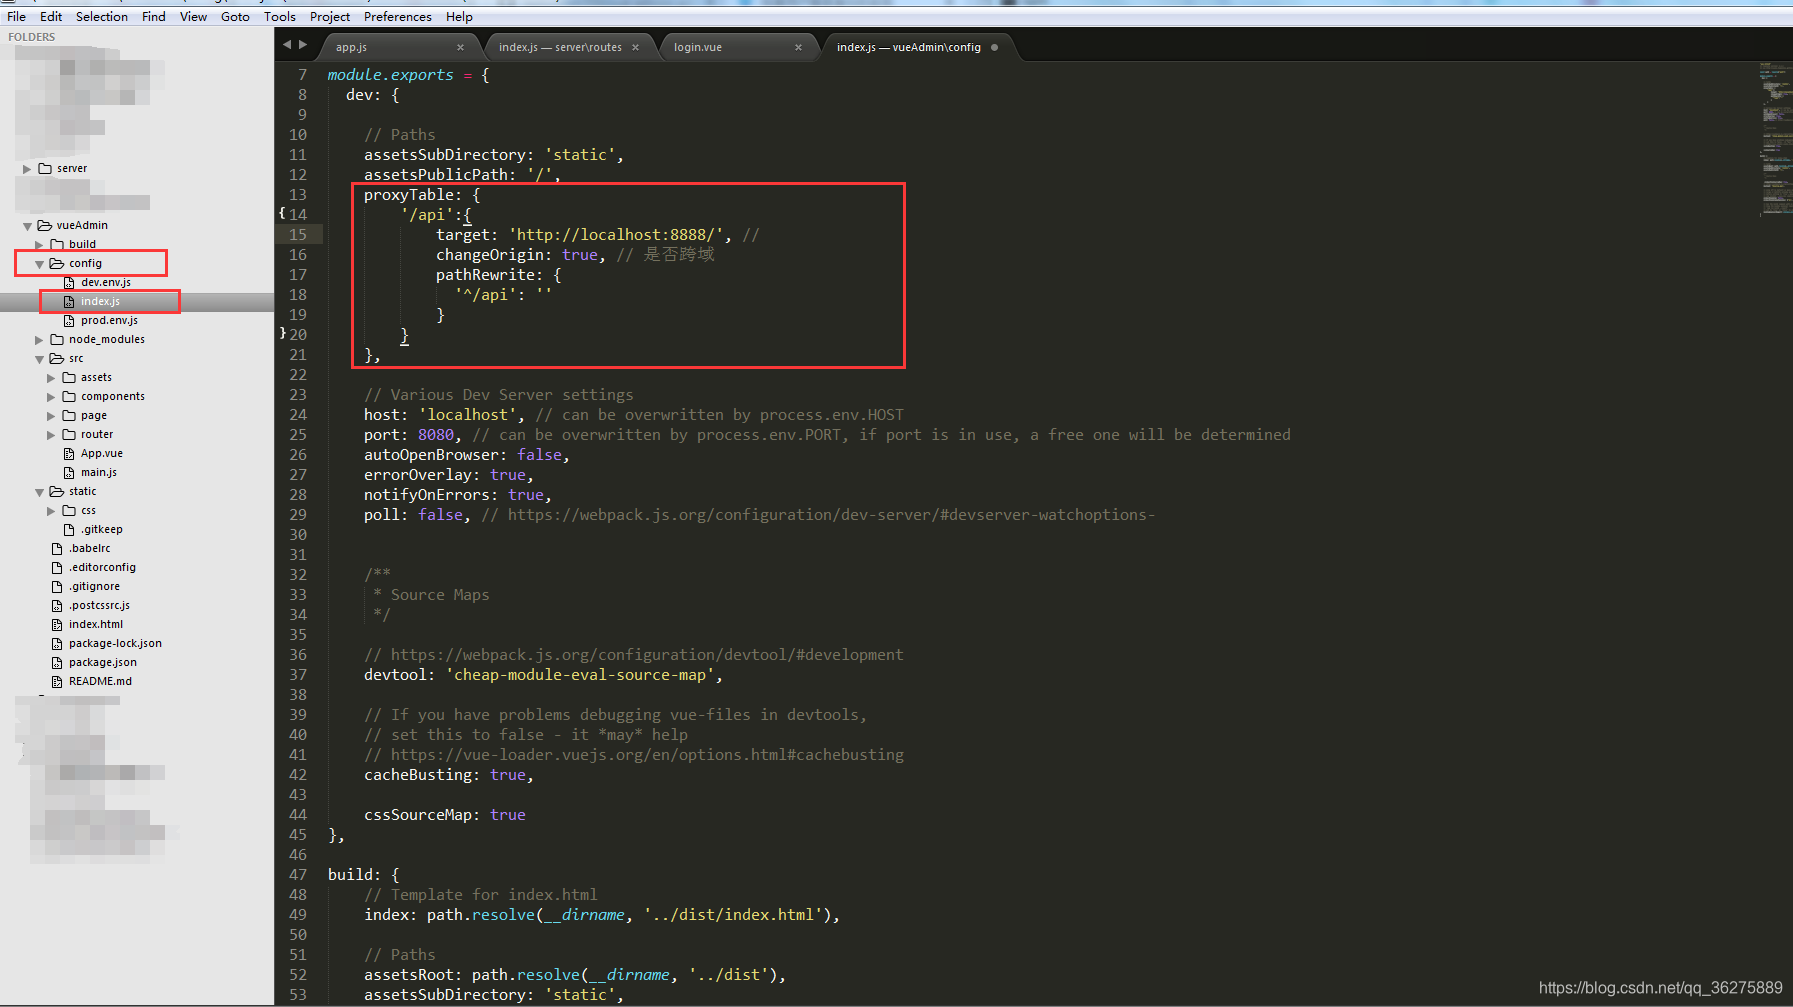
Task: Click the vueAdmin folder icon
Action: click(x=45, y=225)
